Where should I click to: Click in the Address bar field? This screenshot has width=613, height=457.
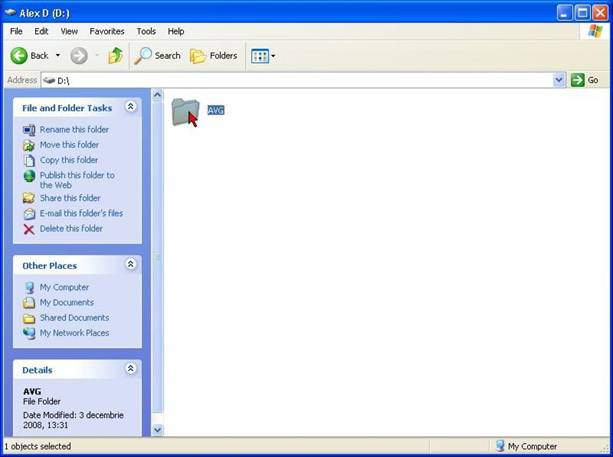300,80
